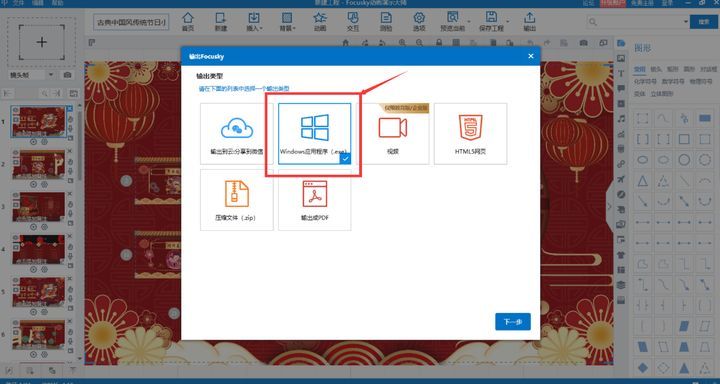Open the Insert dropdown in toolbar
The width and height of the screenshot is (720, 384).
[254, 22]
